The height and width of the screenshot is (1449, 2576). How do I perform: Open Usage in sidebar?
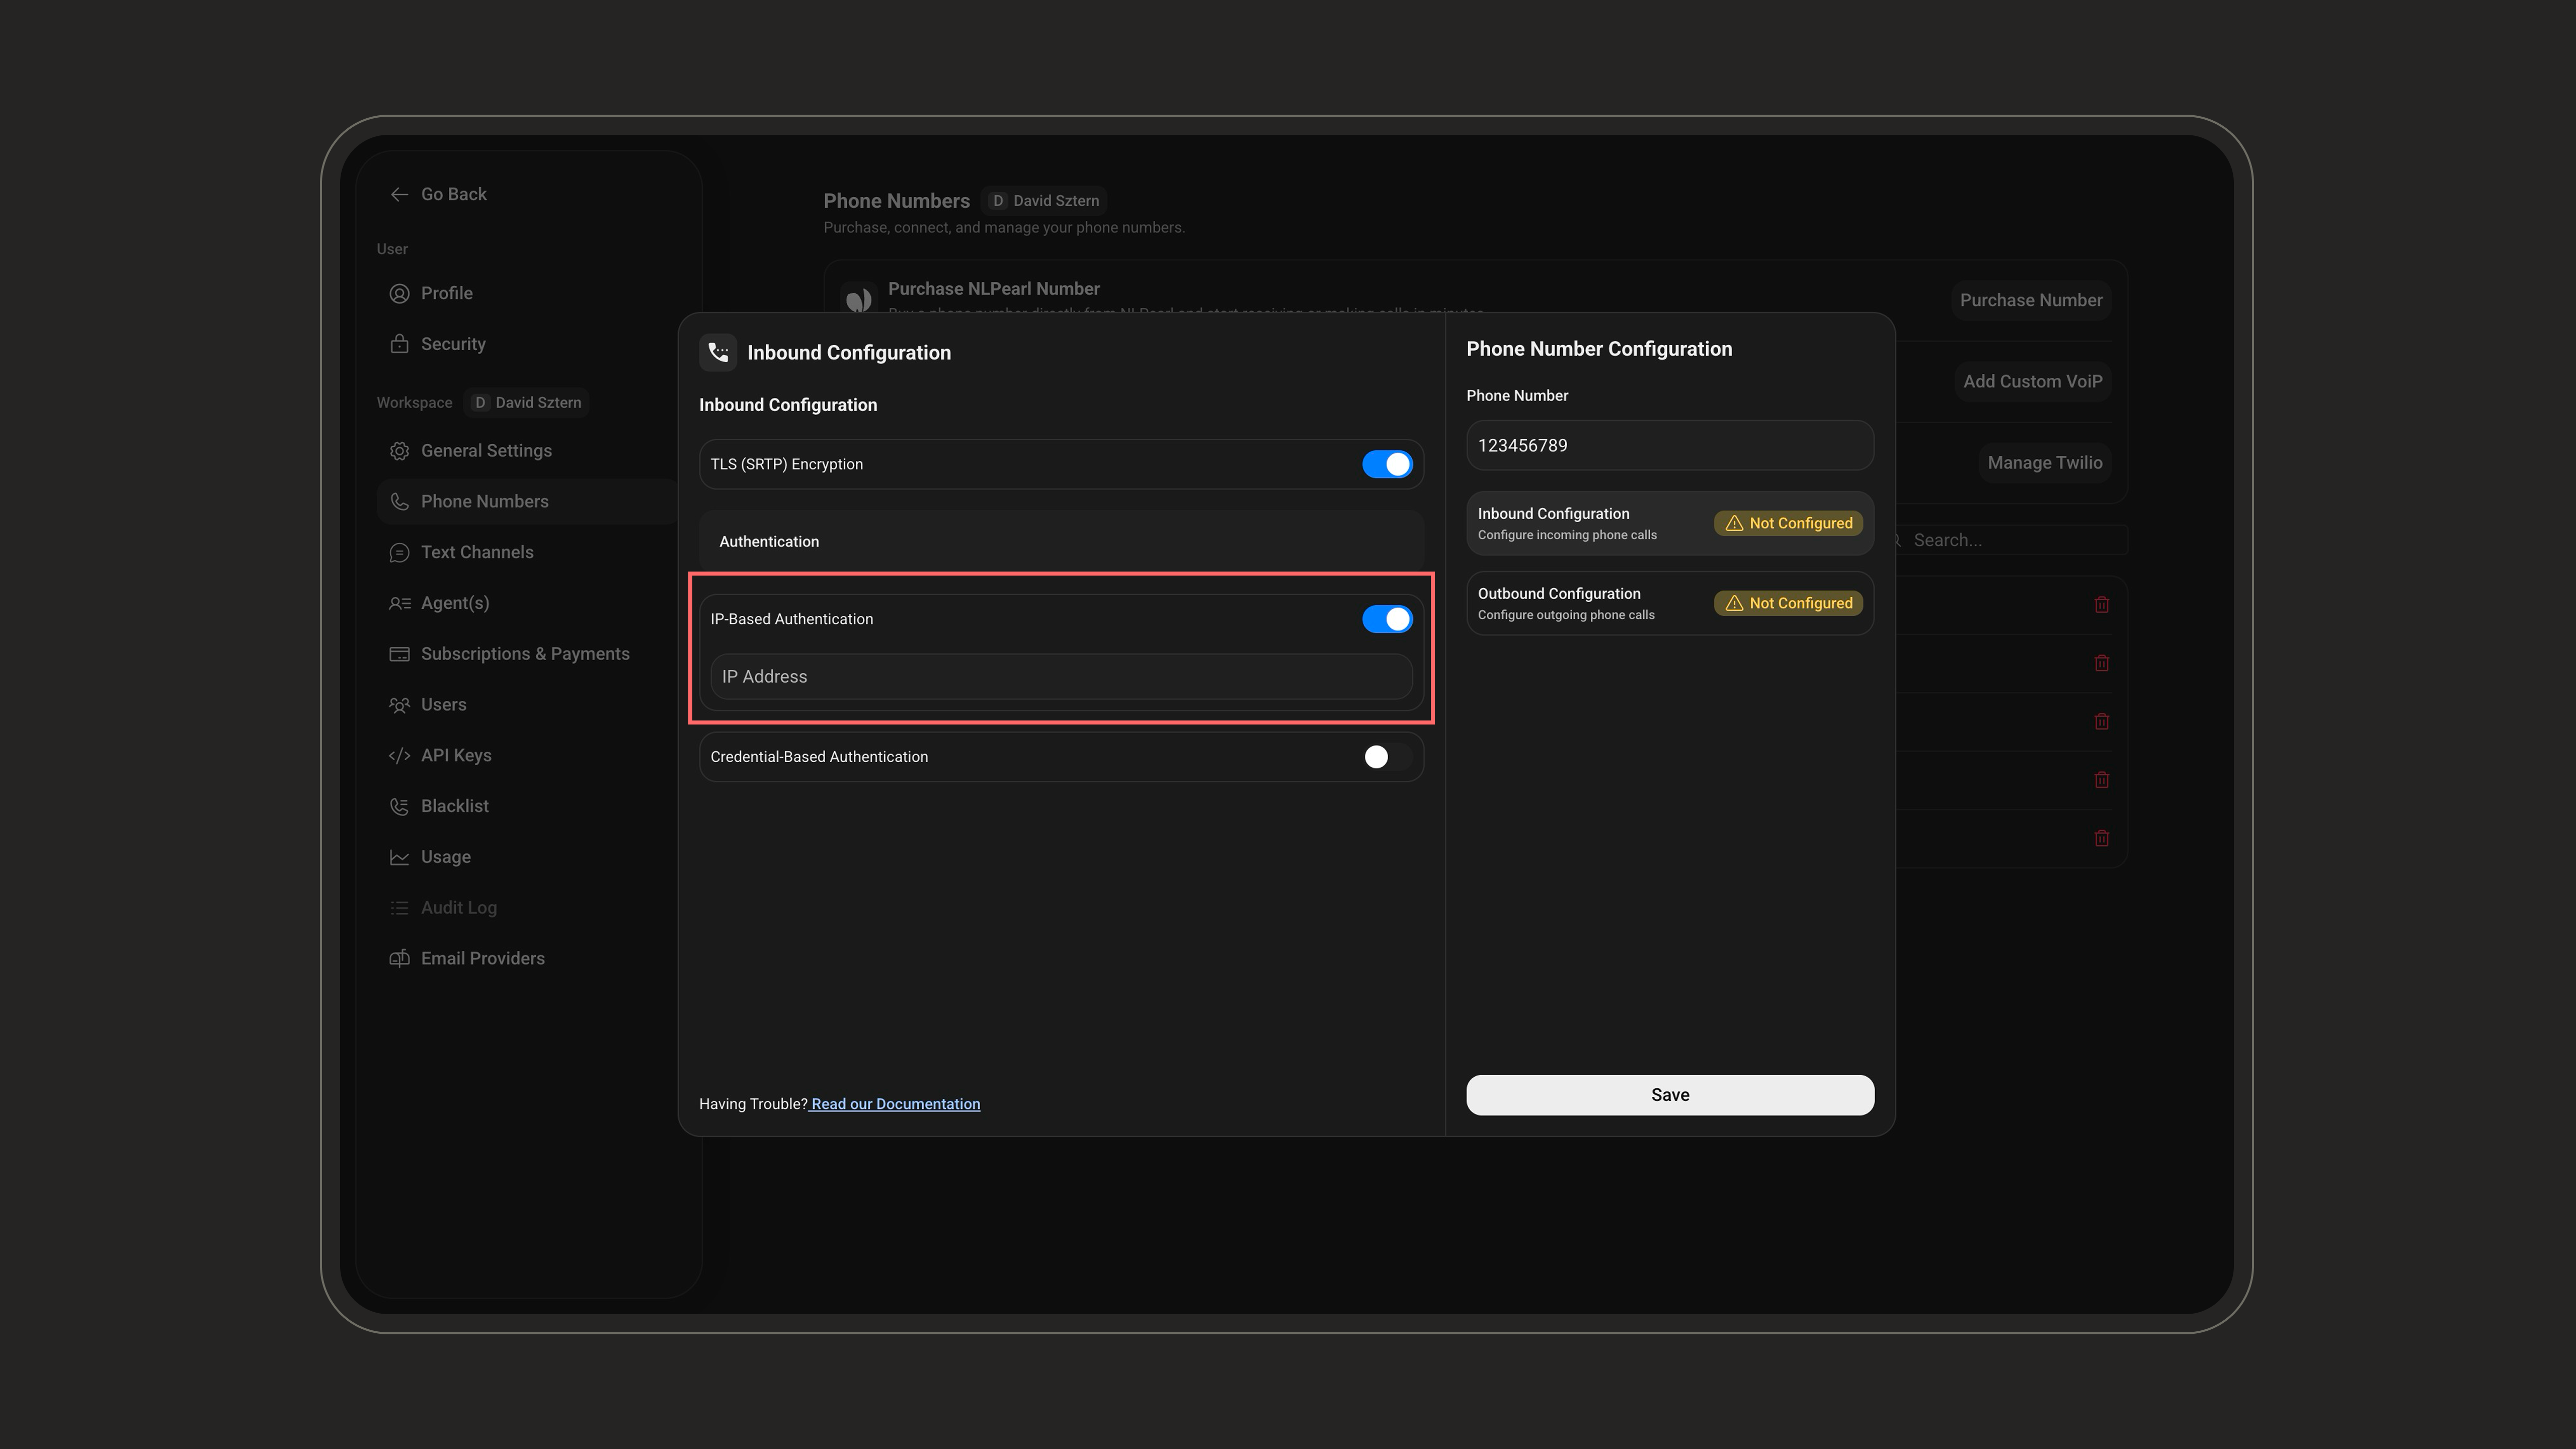tap(527, 857)
